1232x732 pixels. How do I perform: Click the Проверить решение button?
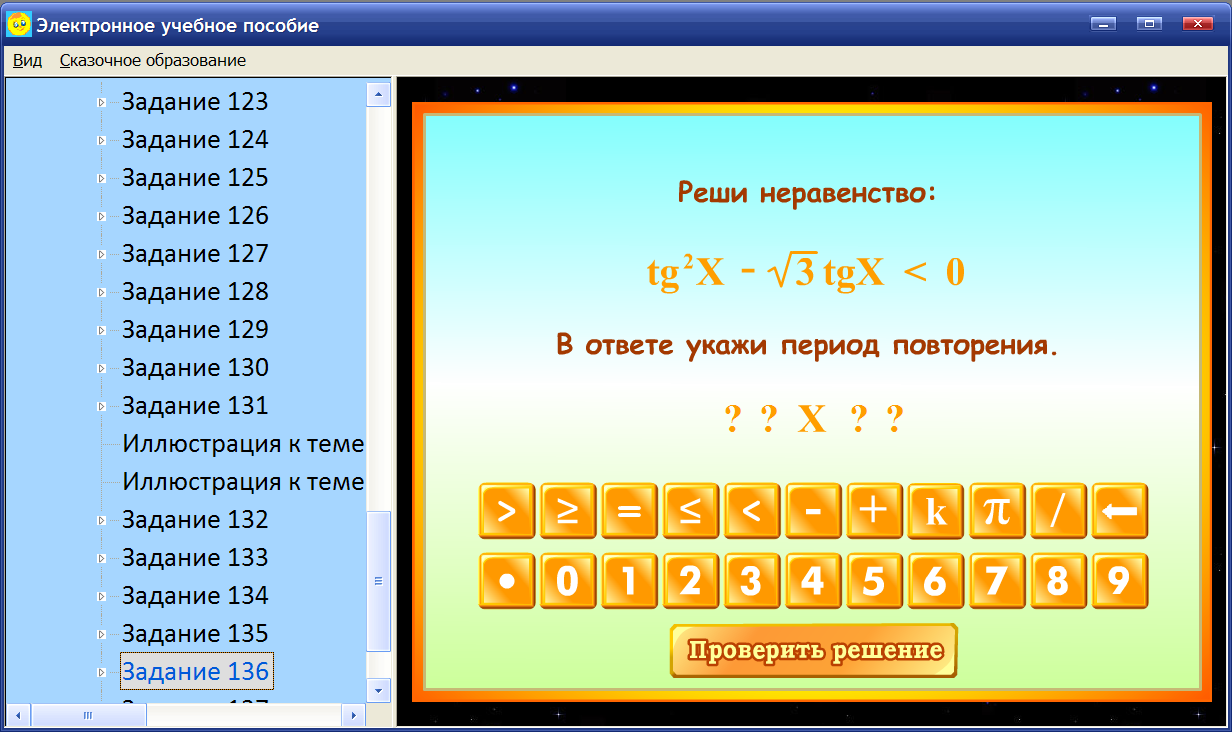point(813,650)
